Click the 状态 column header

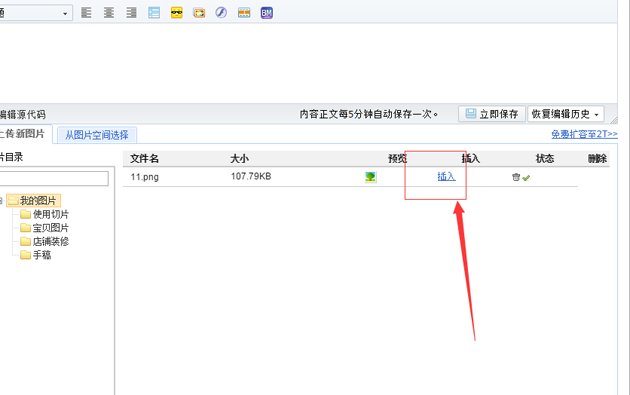tap(545, 159)
